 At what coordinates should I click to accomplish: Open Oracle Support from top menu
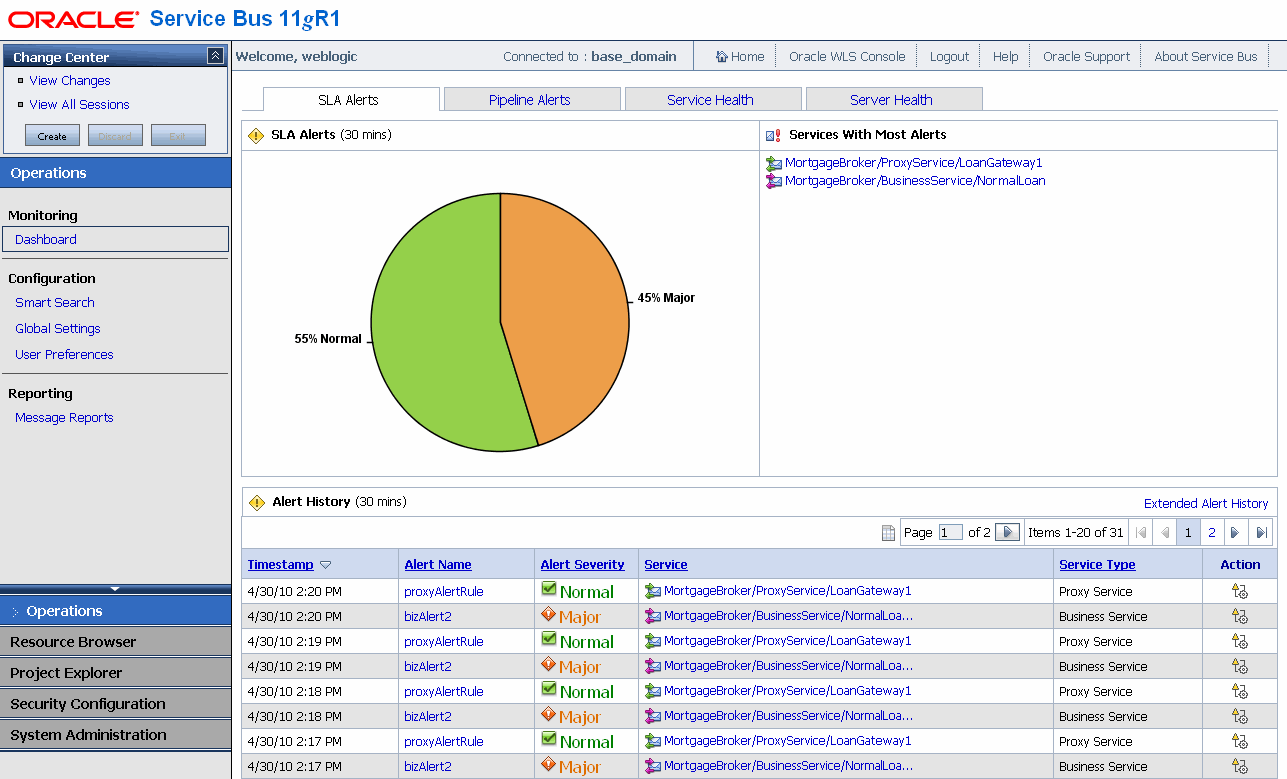pos(1086,57)
